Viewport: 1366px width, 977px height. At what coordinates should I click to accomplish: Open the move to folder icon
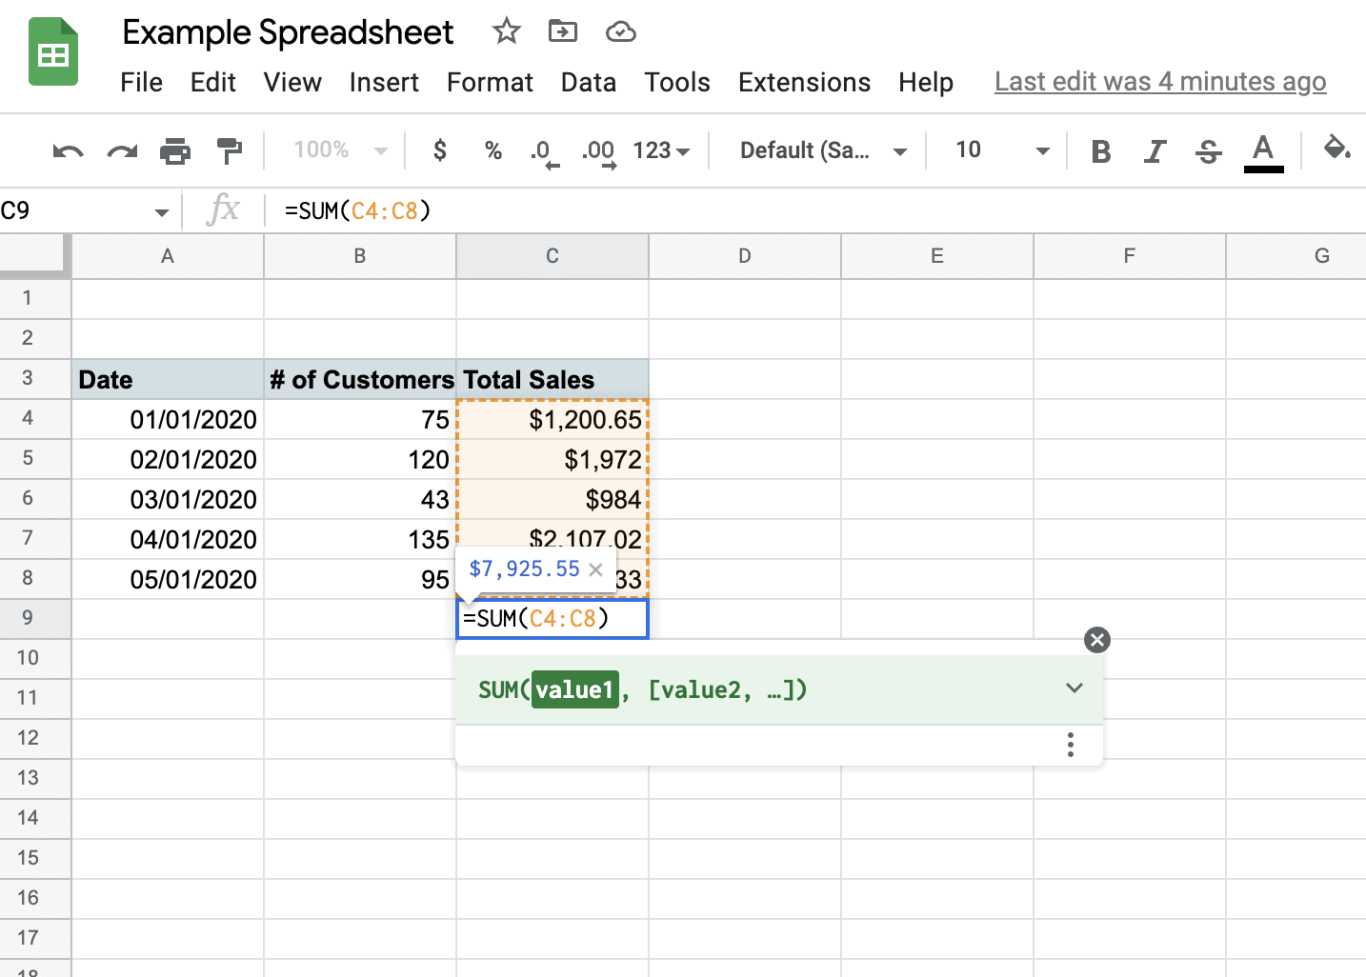pos(563,32)
